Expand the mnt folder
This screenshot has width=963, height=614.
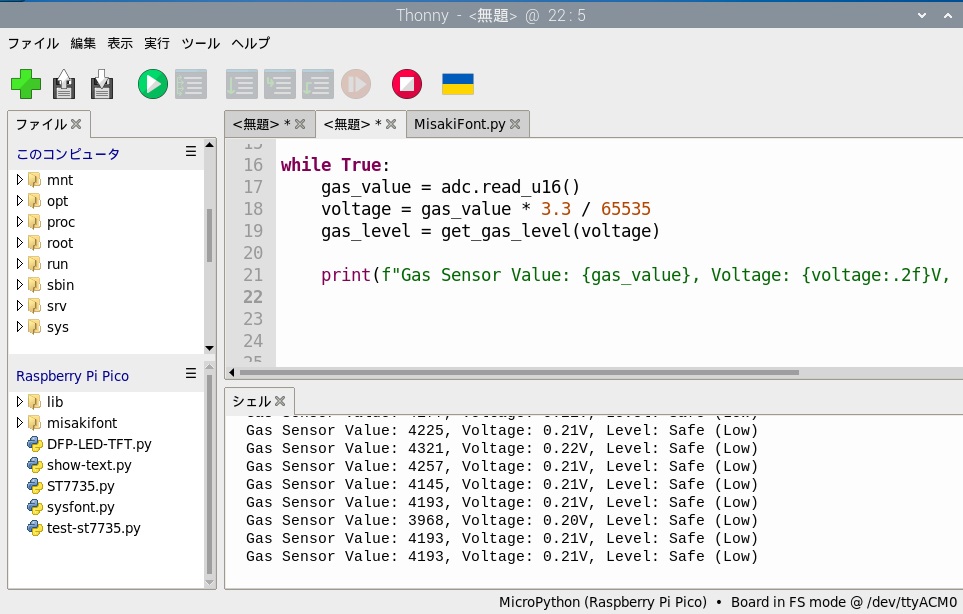[20, 180]
